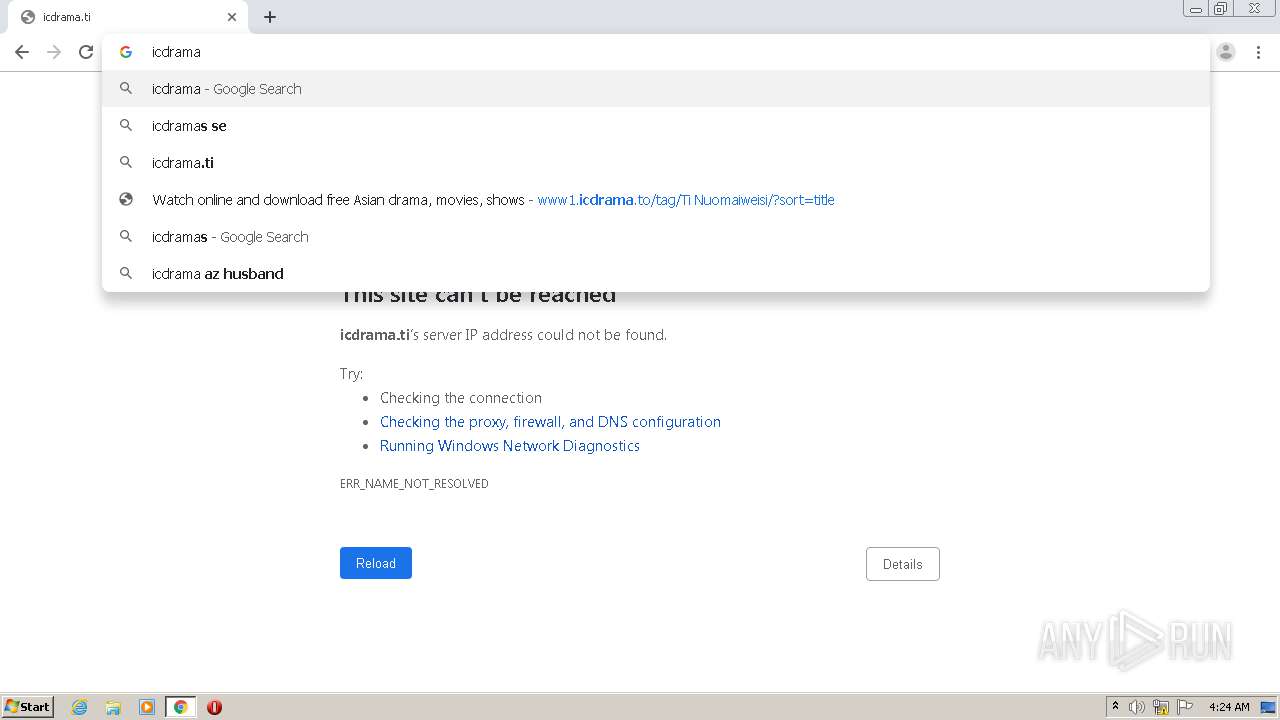Open 'Checking the proxy, firewall, and DNS configuration' link

pyautogui.click(x=550, y=422)
